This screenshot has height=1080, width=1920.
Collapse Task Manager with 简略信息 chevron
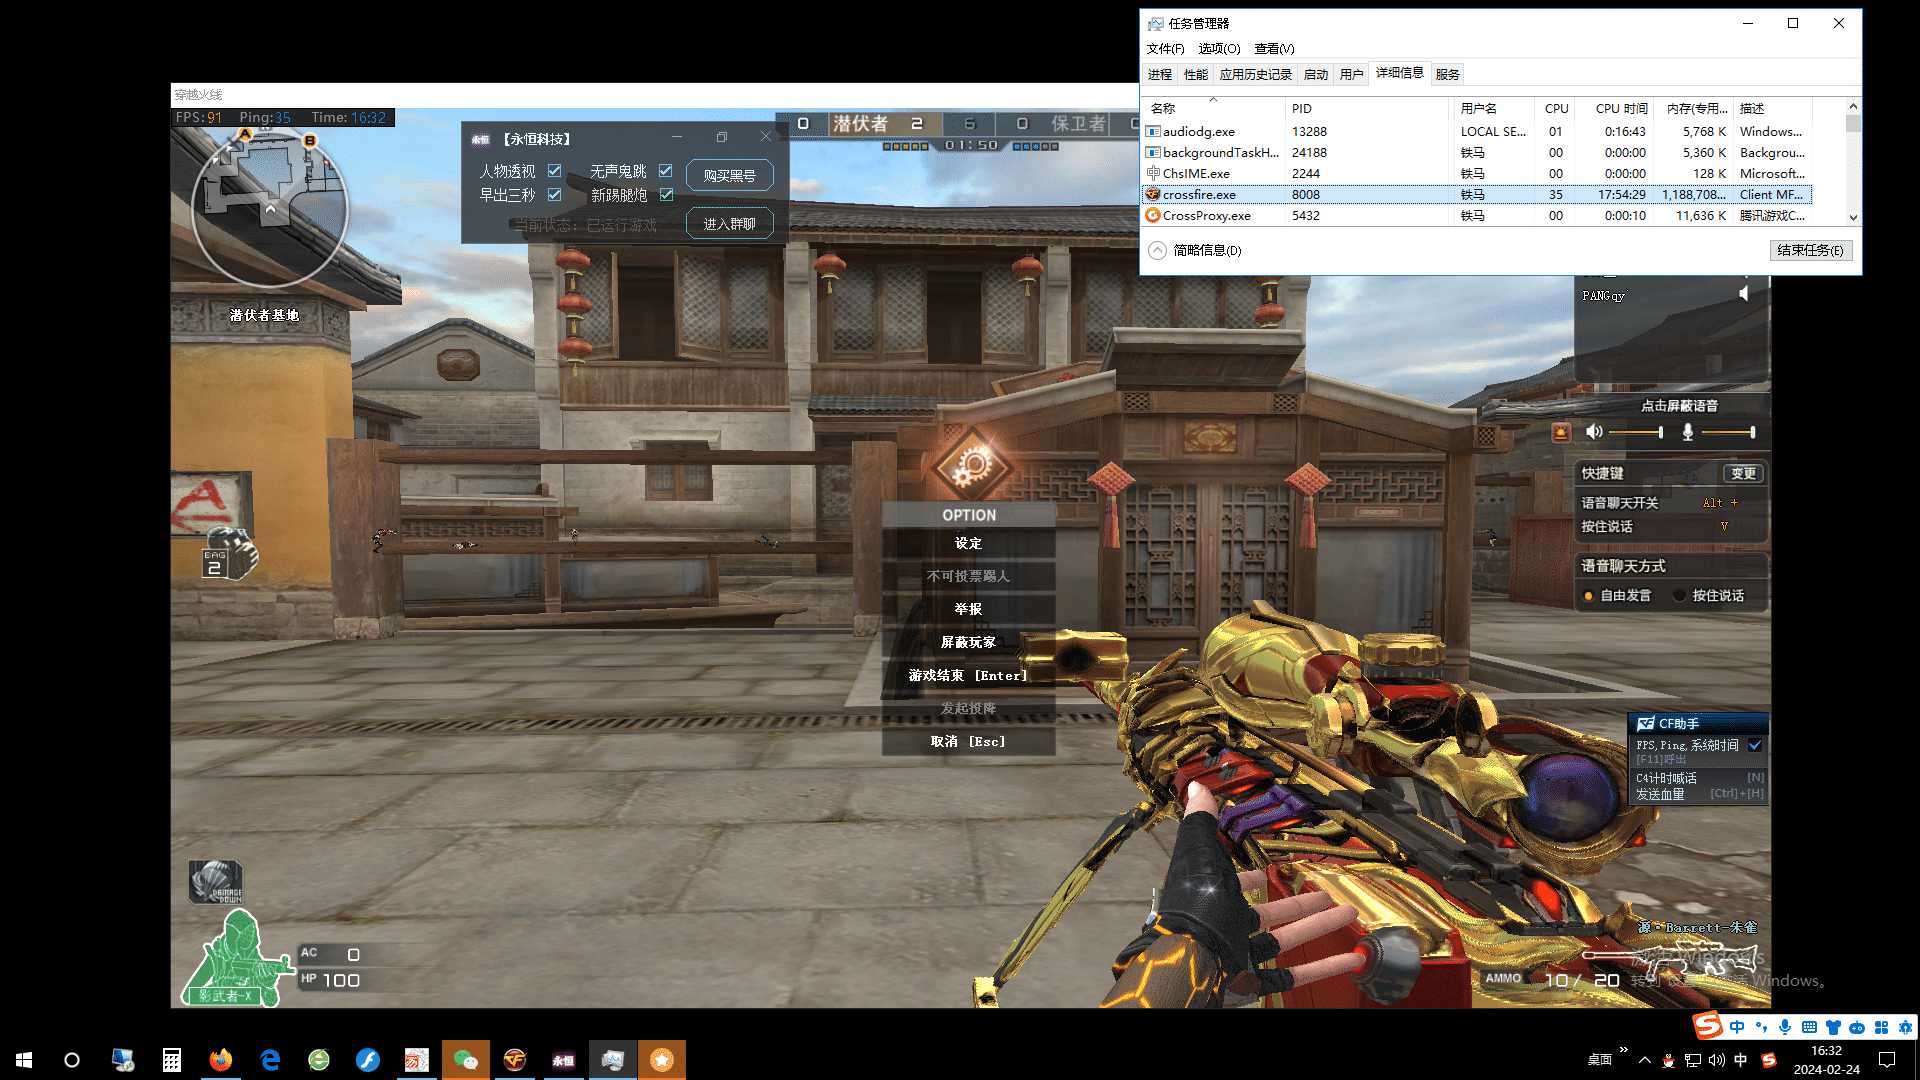coord(1157,250)
